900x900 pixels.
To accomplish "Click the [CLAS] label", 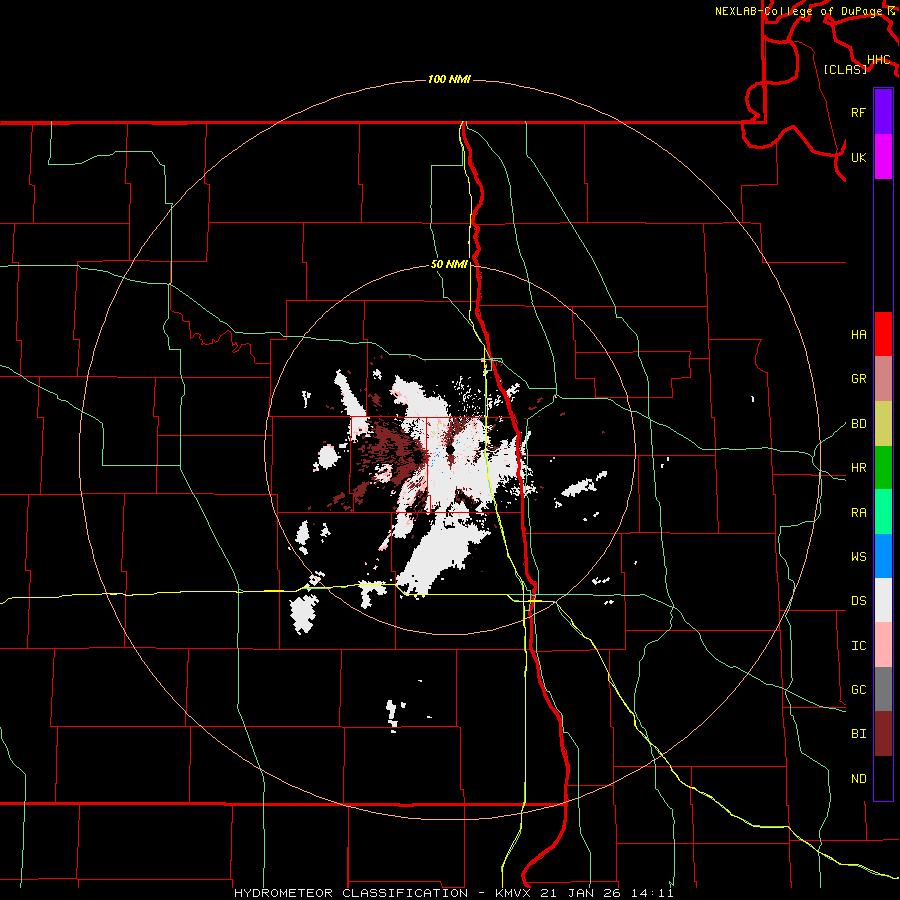I will click(x=845, y=69).
